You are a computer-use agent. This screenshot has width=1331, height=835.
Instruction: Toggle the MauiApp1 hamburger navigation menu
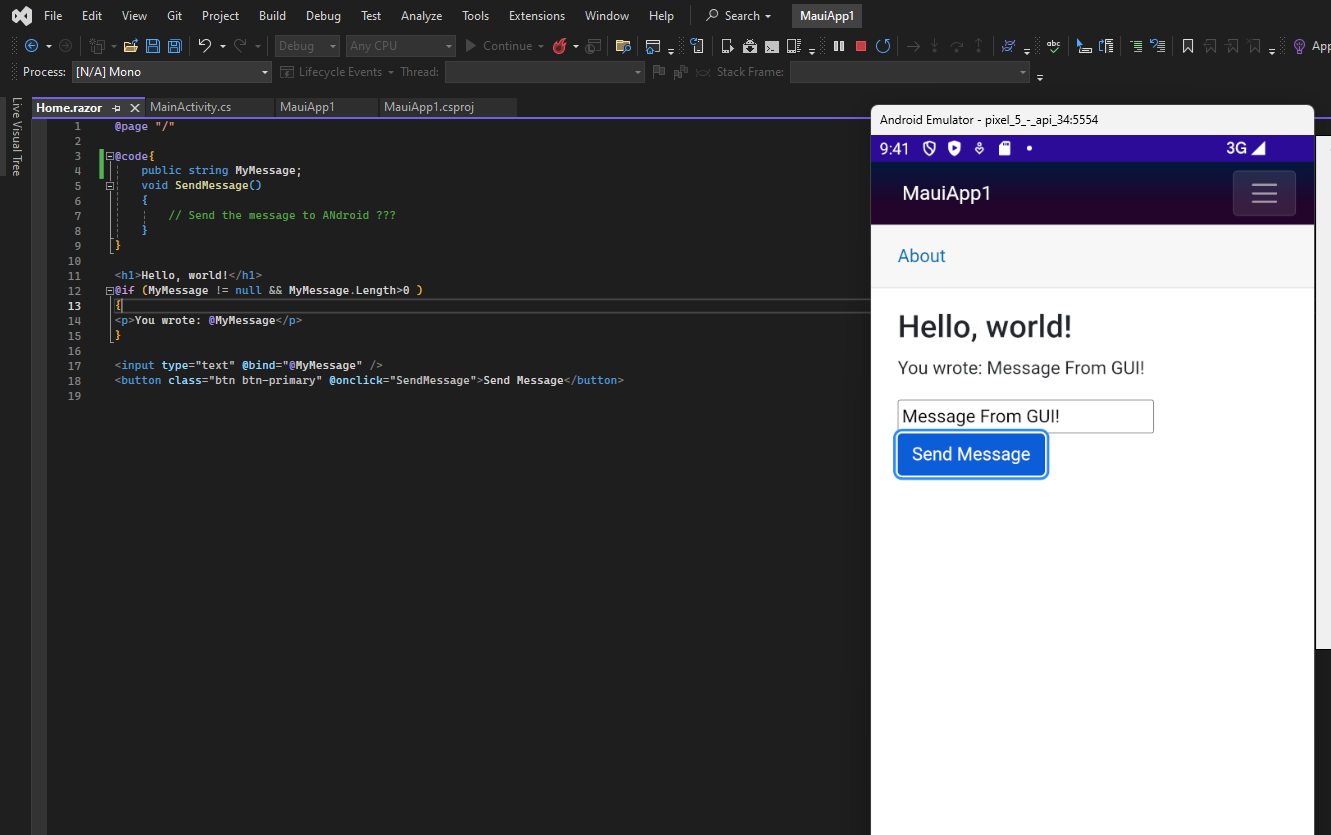click(1264, 193)
